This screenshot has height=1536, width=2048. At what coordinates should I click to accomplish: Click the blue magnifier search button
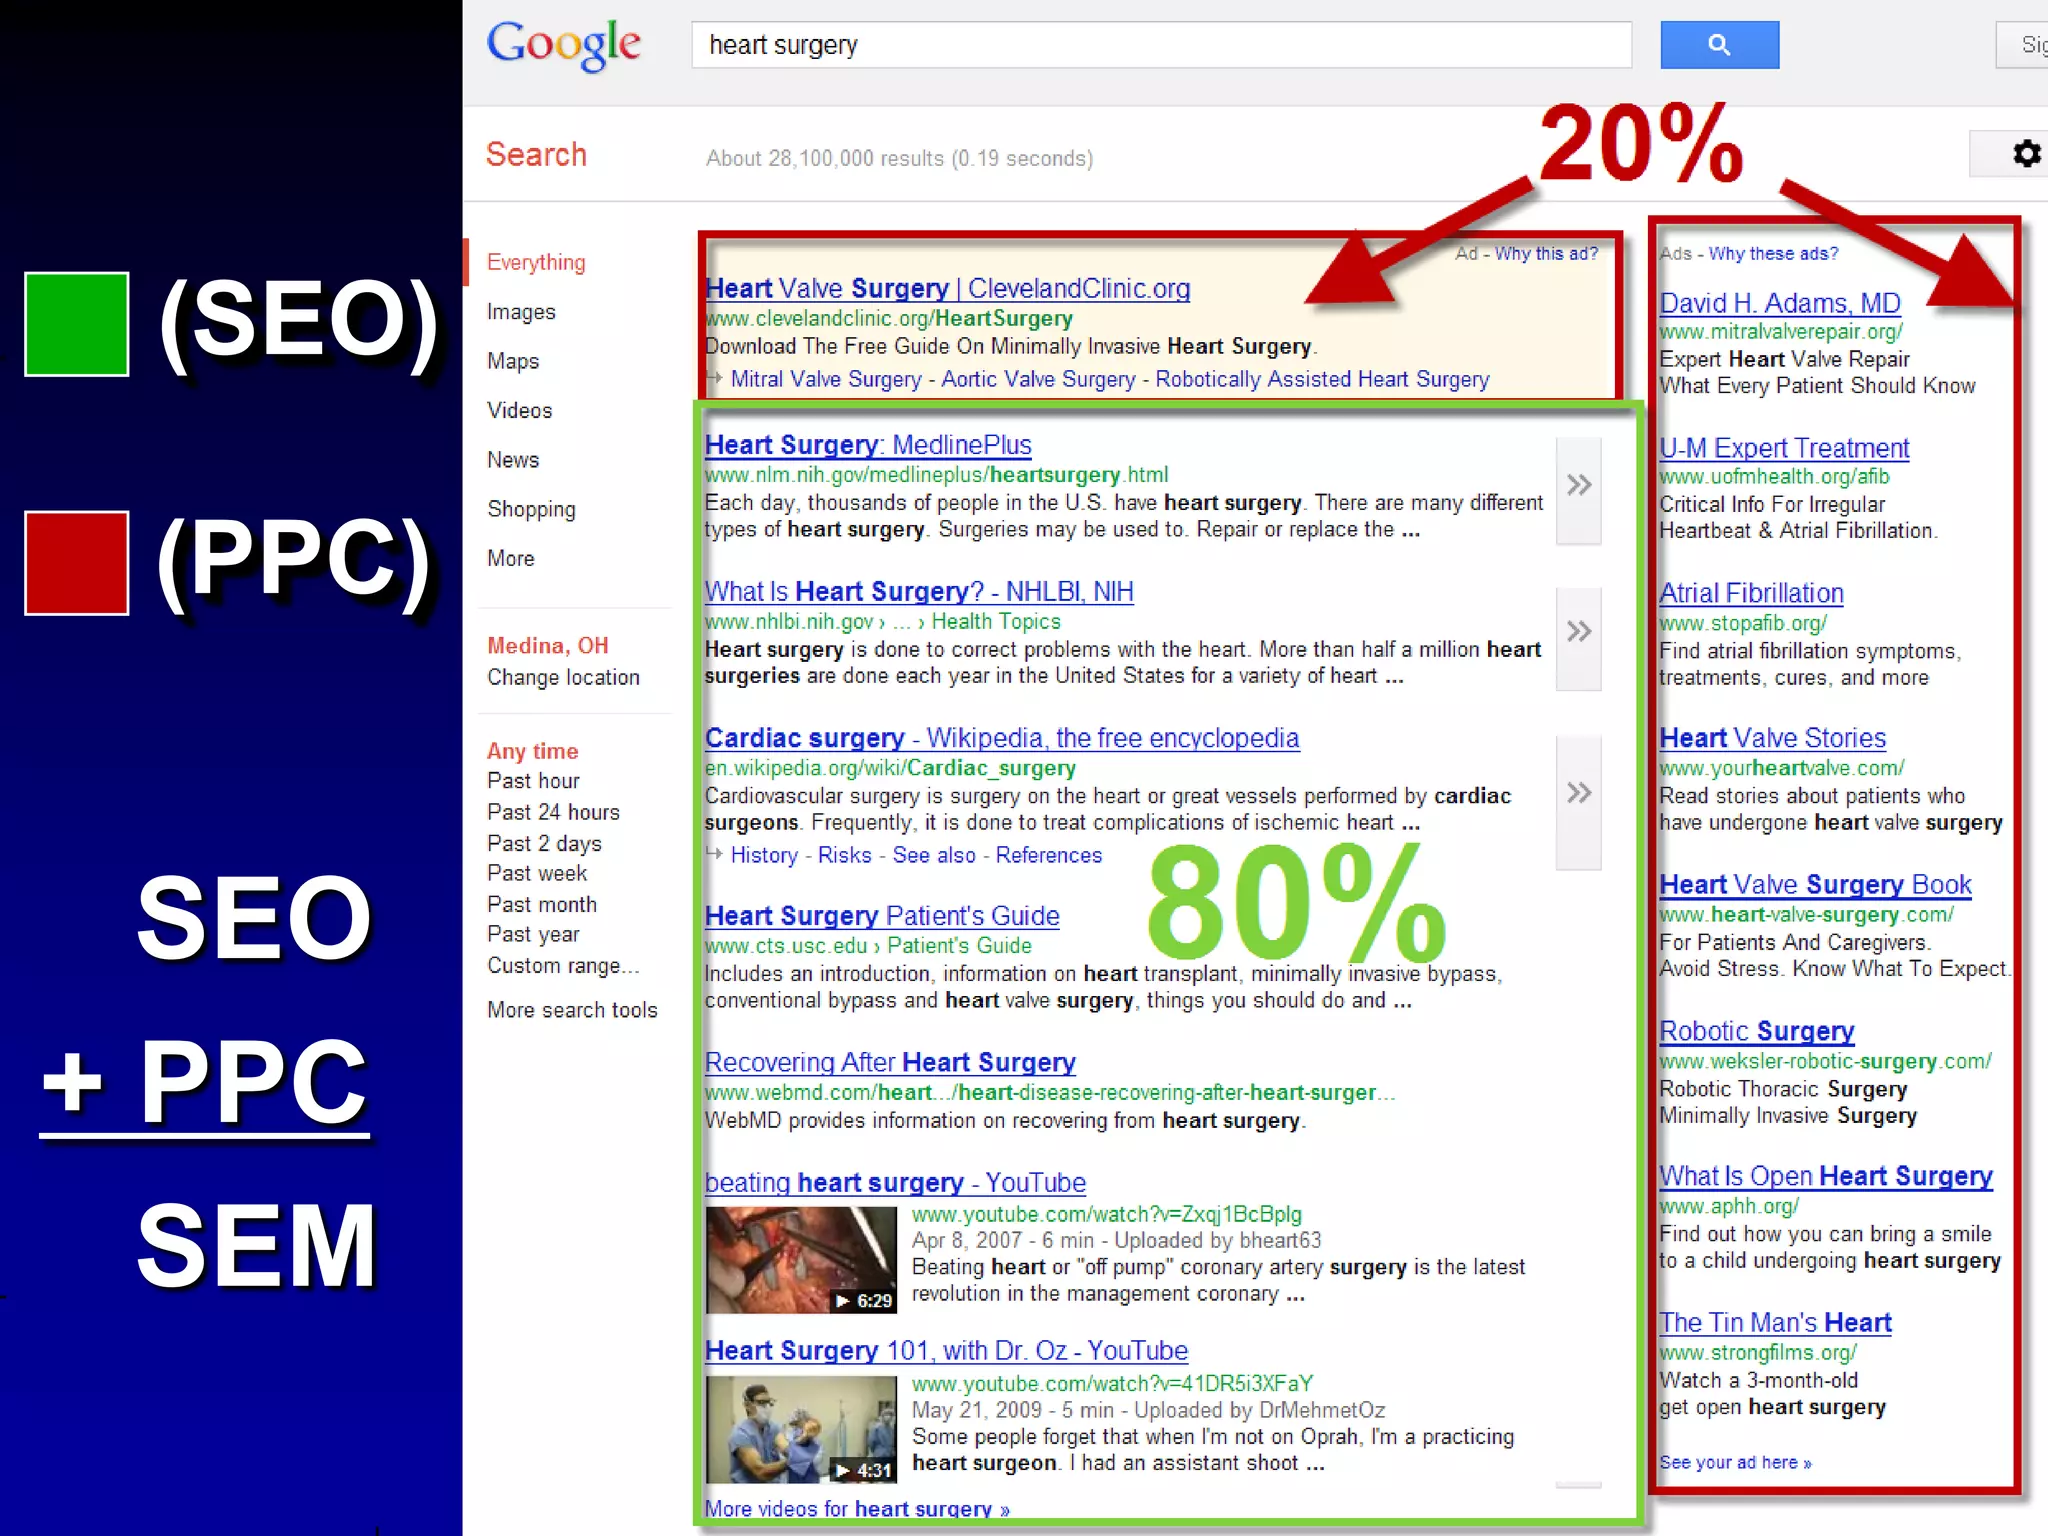[x=1719, y=45]
